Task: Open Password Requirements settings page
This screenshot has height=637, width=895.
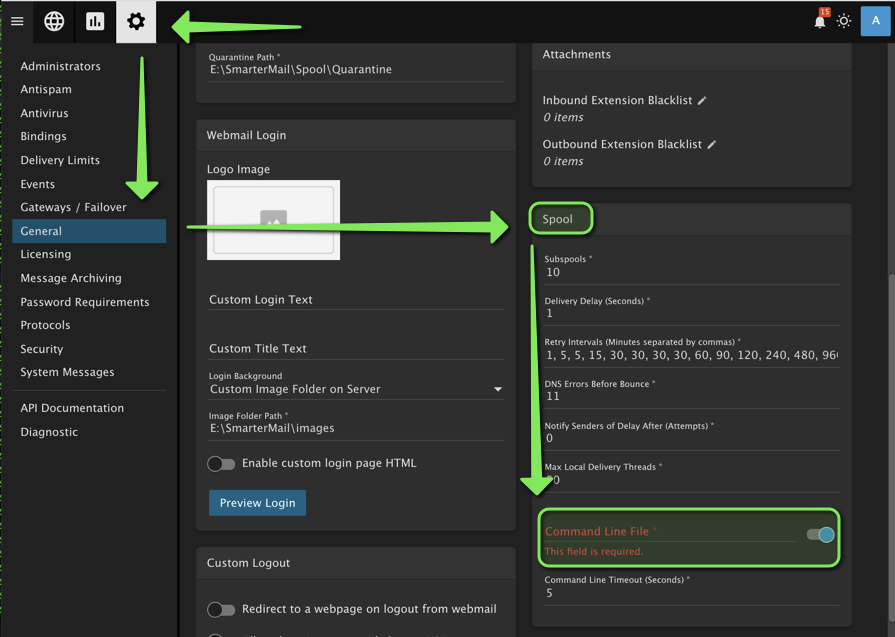Action: tap(85, 302)
